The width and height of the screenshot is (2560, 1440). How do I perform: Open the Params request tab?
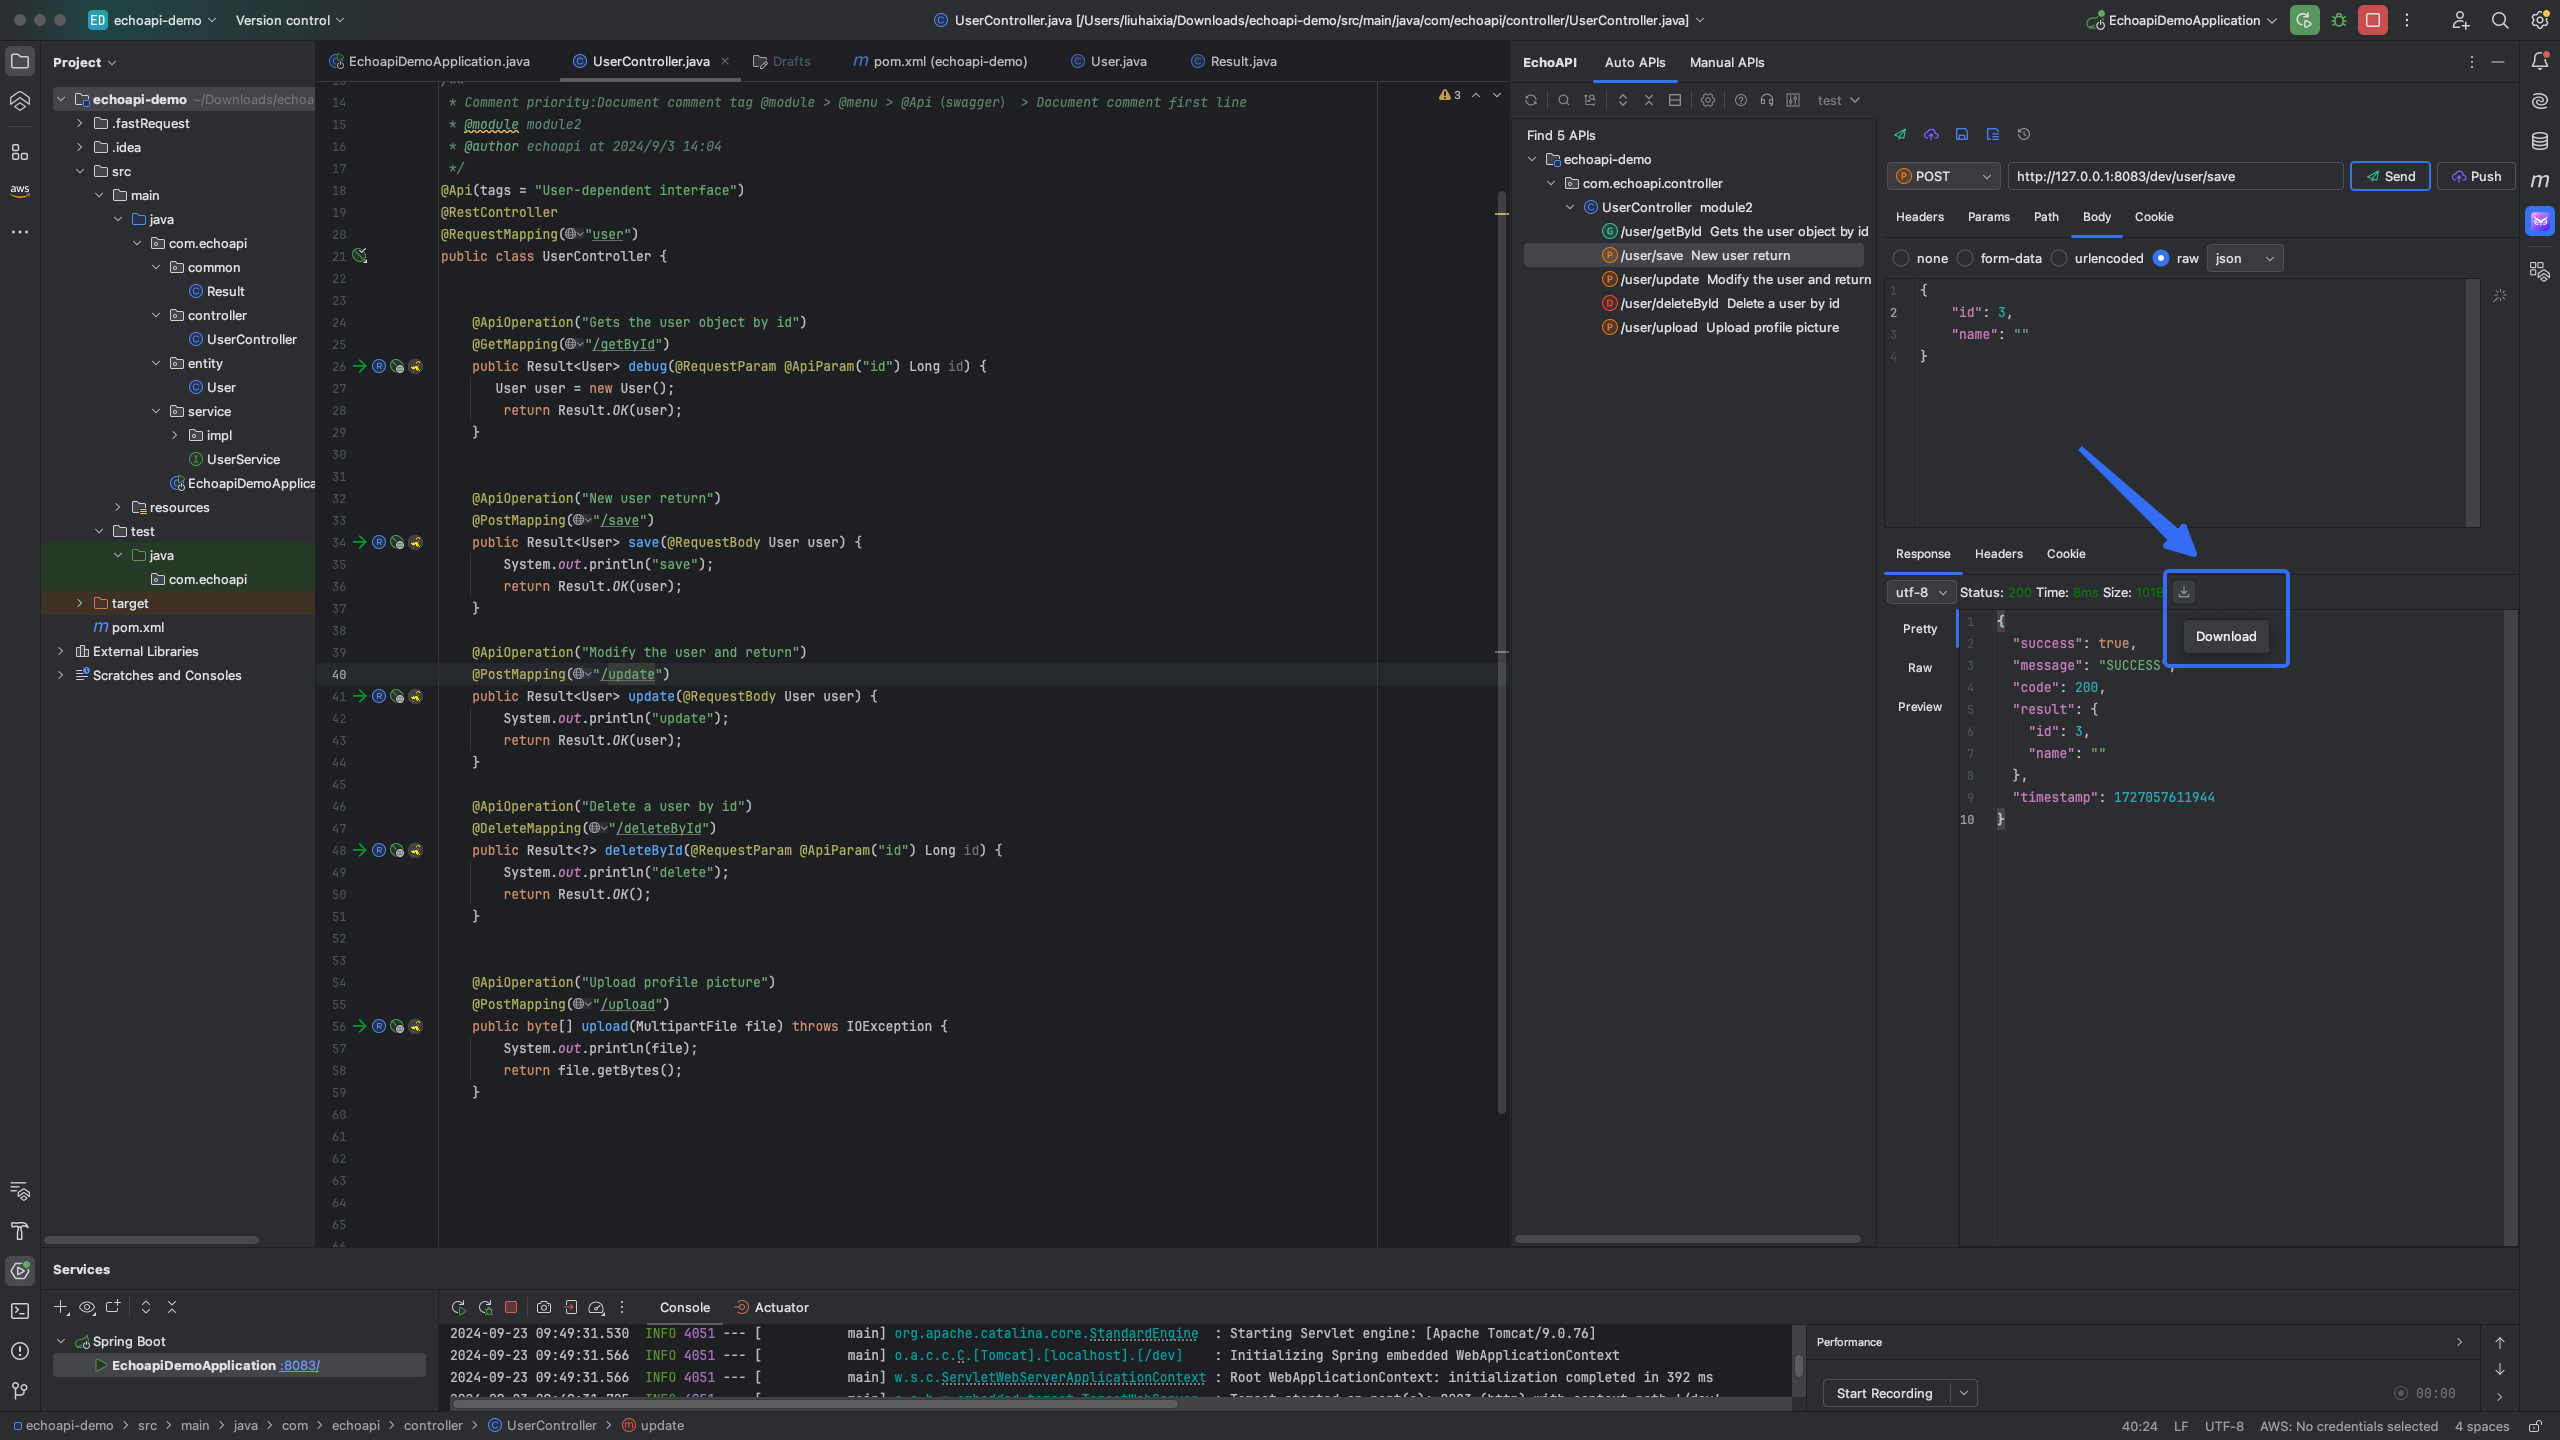(x=1988, y=217)
